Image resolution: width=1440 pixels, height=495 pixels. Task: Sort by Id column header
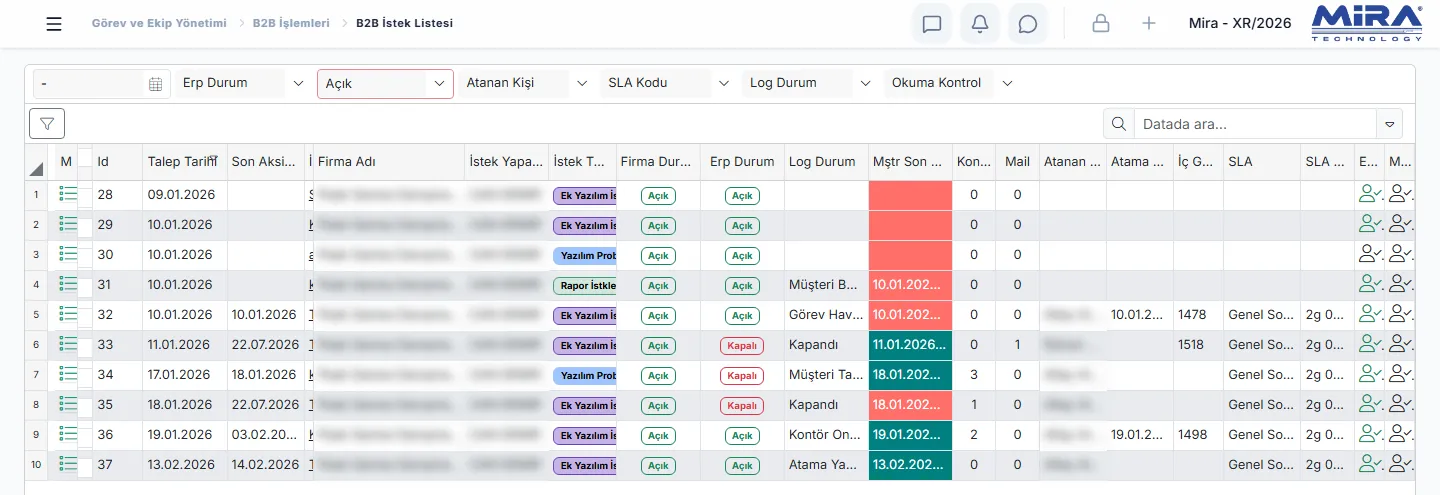[x=117, y=162]
